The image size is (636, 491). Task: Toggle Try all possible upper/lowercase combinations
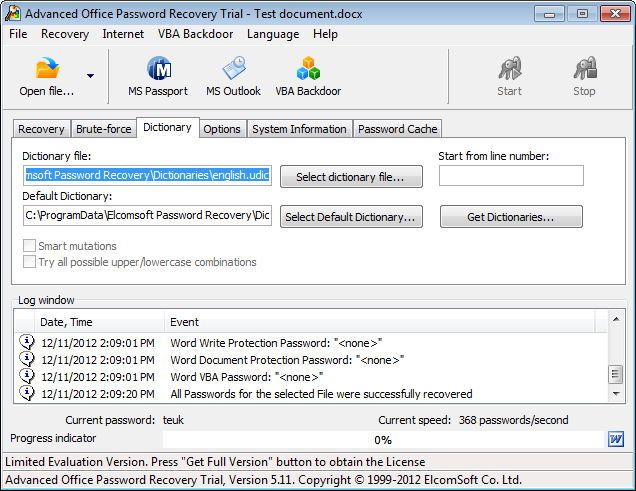coord(29,262)
